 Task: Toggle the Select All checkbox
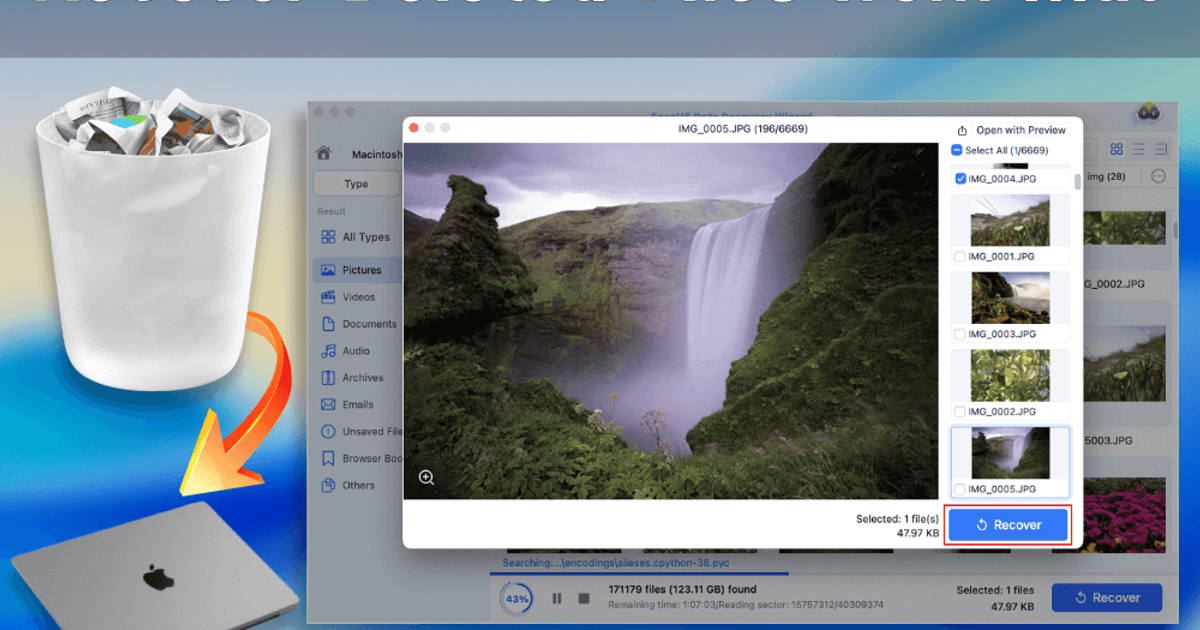(x=957, y=151)
